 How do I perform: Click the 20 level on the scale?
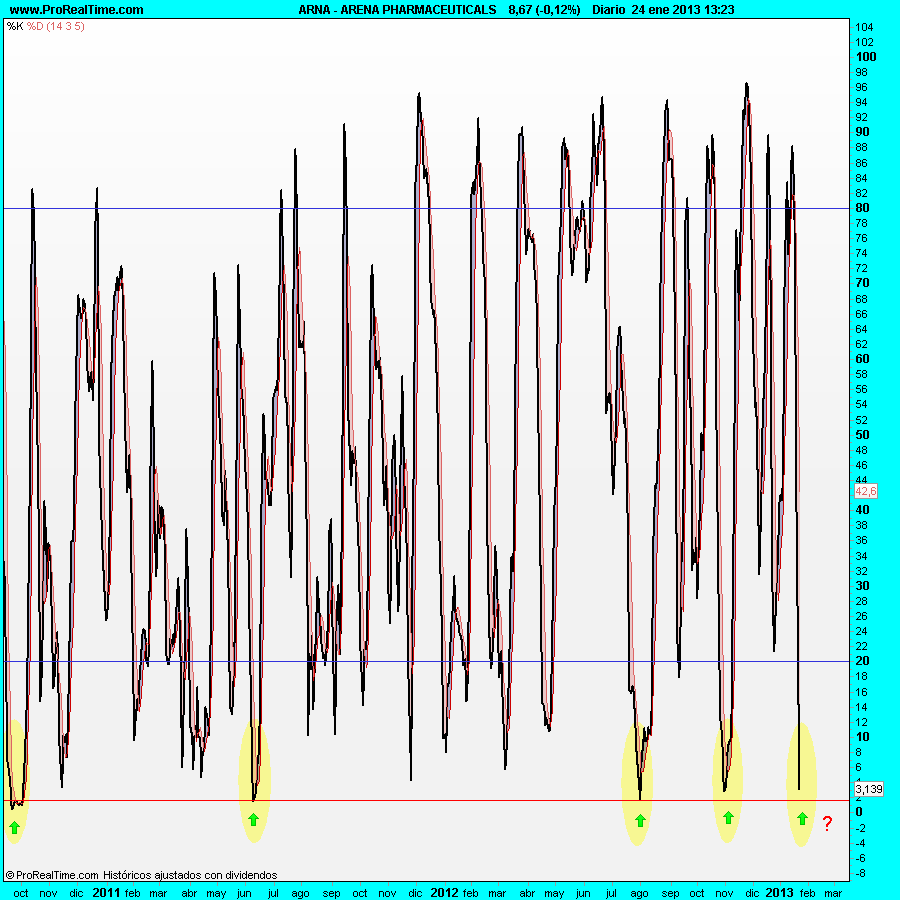click(x=862, y=661)
